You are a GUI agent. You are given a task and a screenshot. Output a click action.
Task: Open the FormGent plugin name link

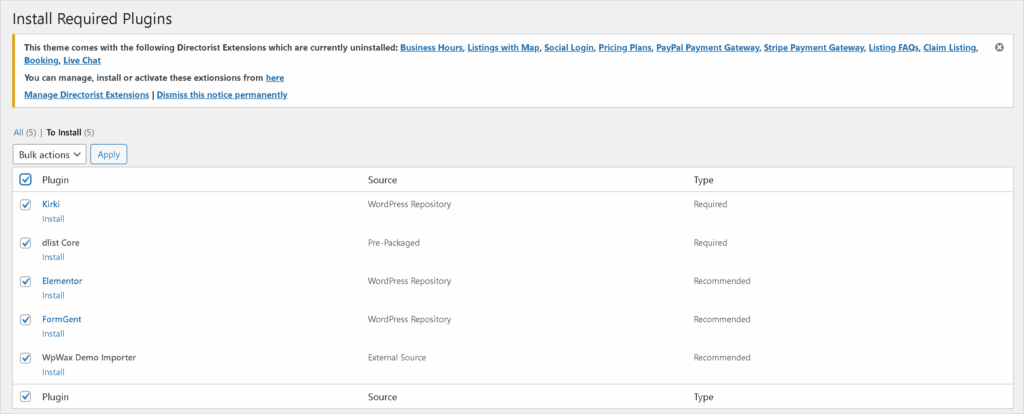pyautogui.click(x=62, y=319)
